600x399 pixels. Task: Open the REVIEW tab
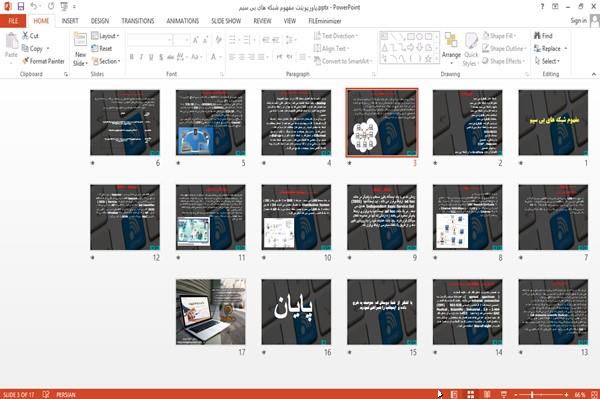pyautogui.click(x=262, y=21)
